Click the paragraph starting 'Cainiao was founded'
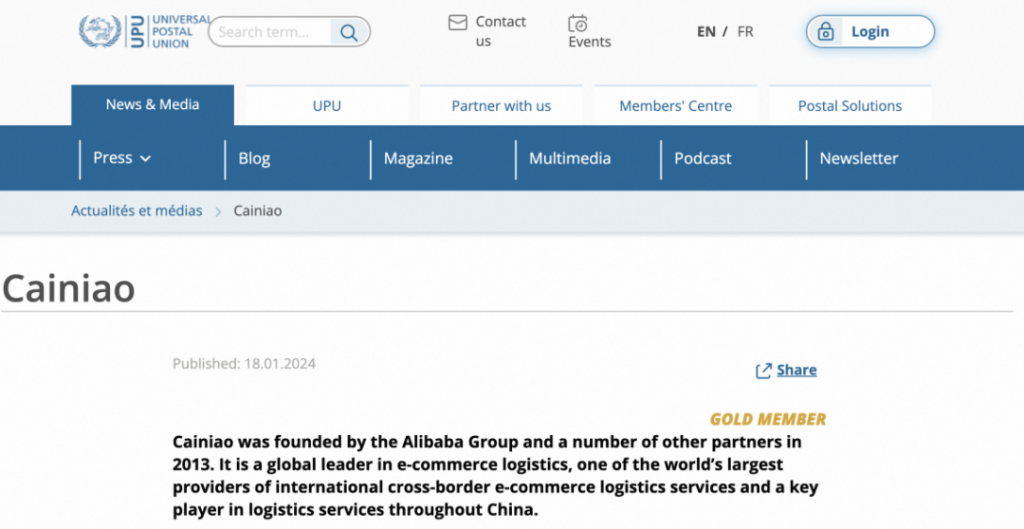This screenshot has width=1024, height=529. pyautogui.click(x=496, y=476)
